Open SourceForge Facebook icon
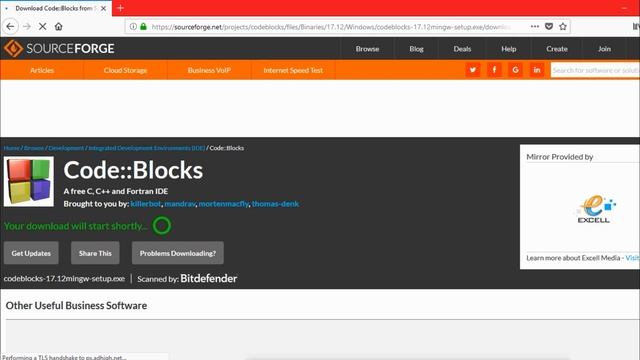The image size is (640, 360). (x=494, y=70)
